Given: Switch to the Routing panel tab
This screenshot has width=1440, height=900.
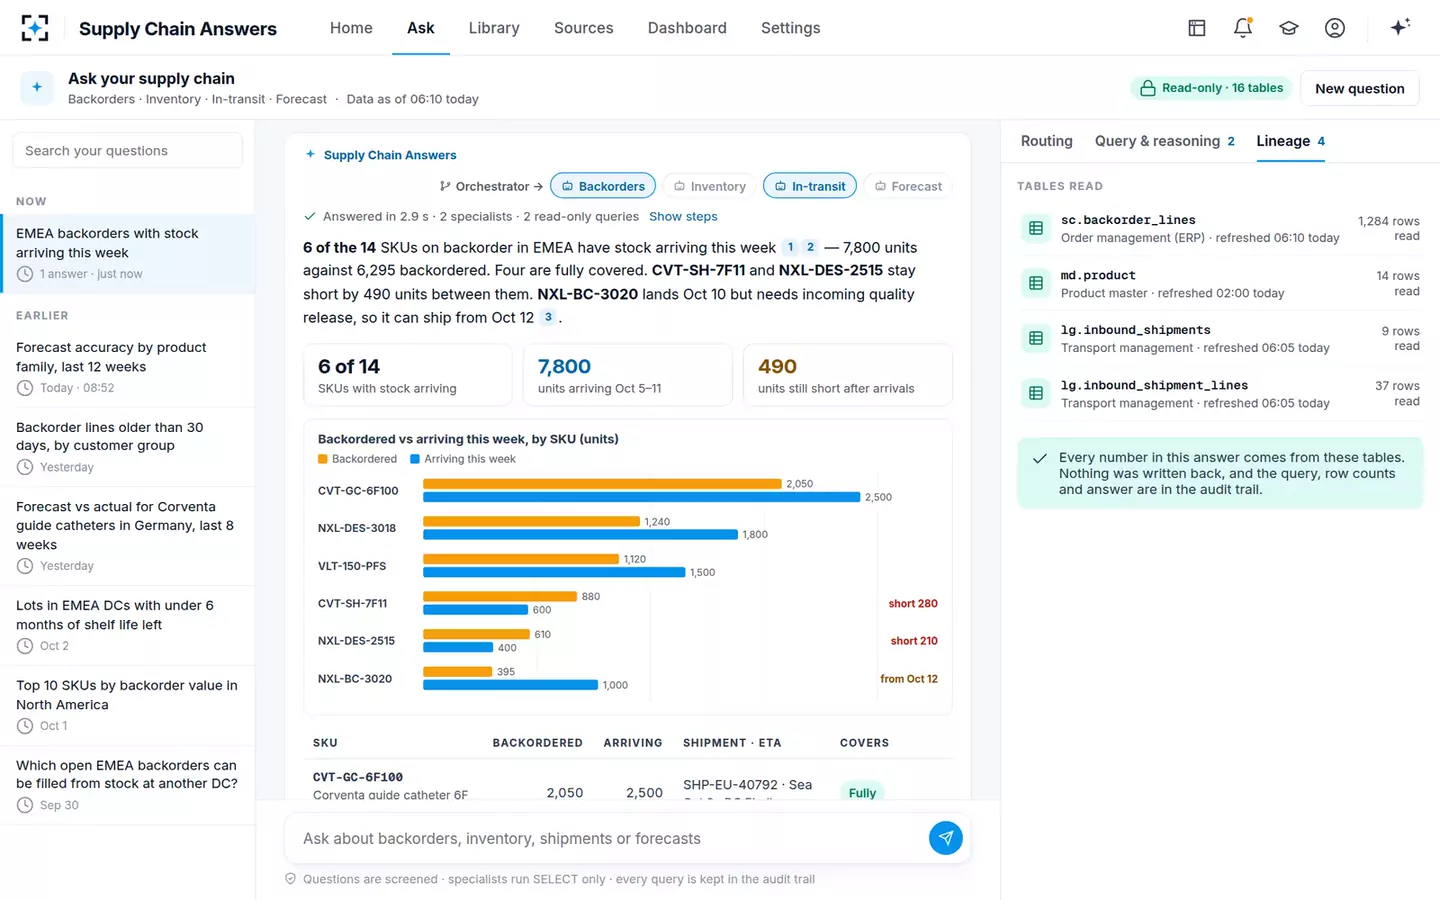Looking at the screenshot, I should 1047,141.
